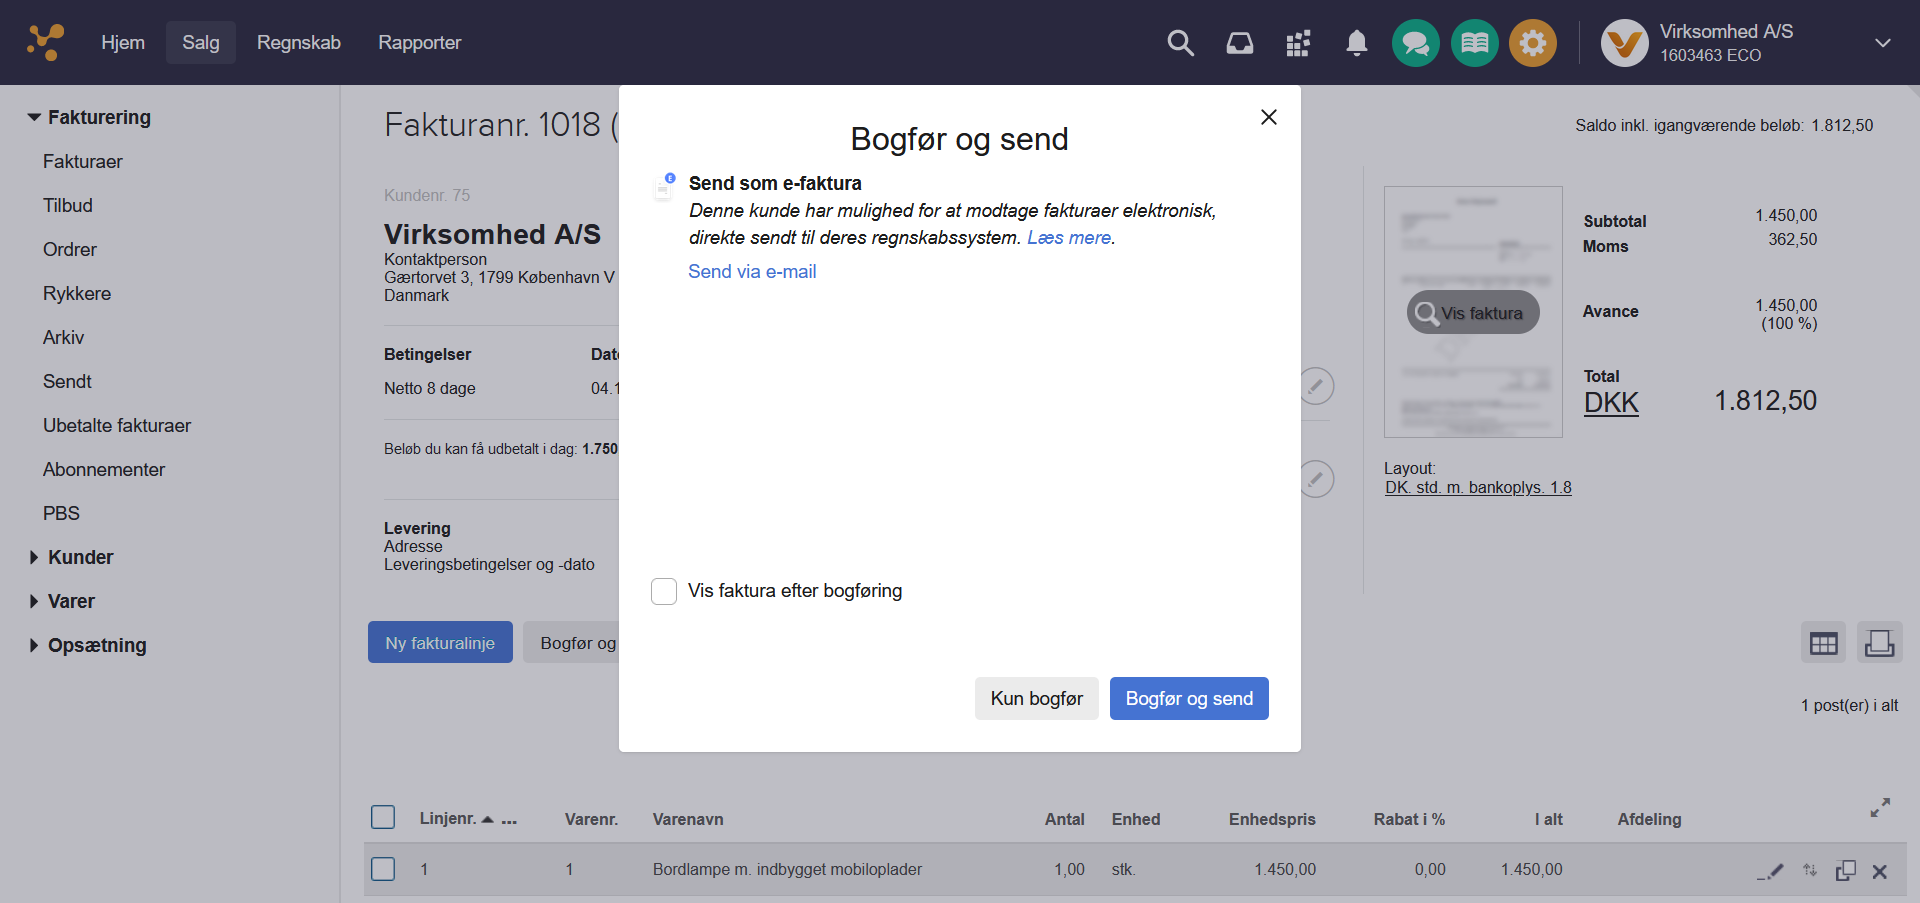1920x903 pixels.
Task: Open settings via the gear icon
Action: pyautogui.click(x=1533, y=43)
